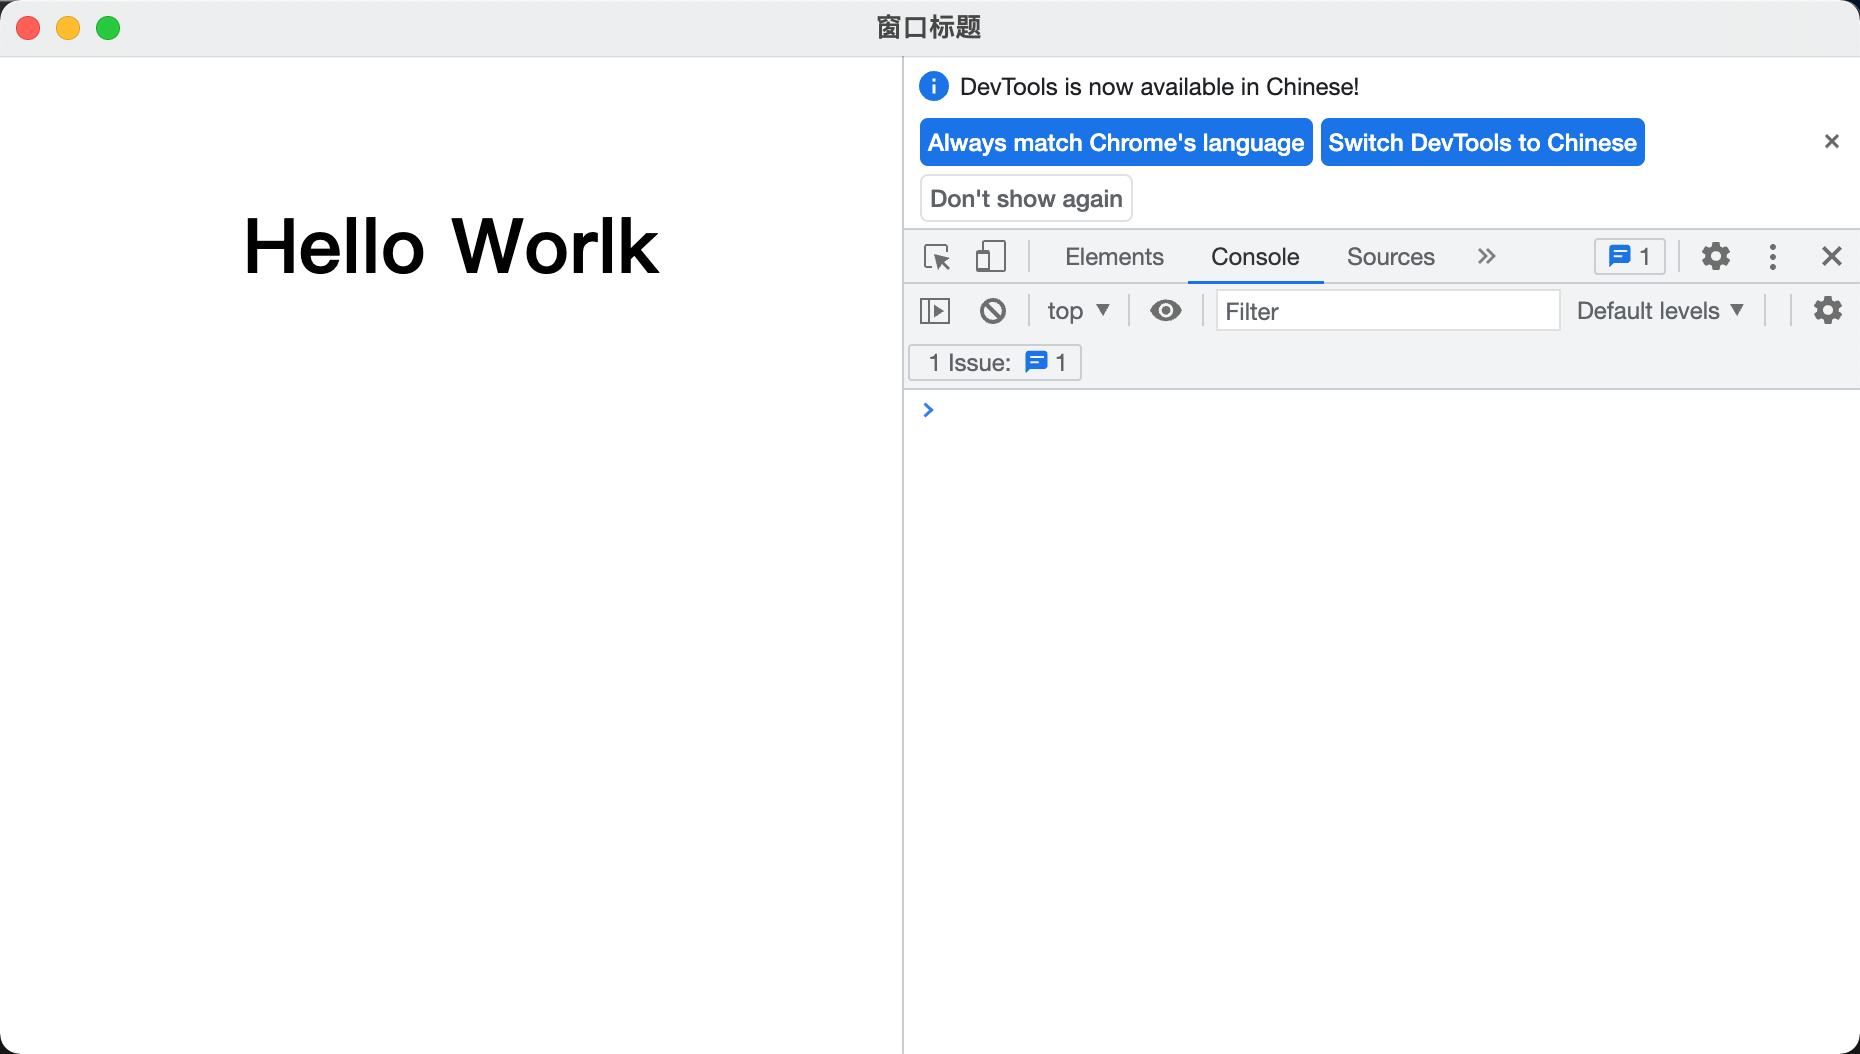Screen dimensions: 1860x1054
Task: Show the console sidebar
Action: coord(935,311)
